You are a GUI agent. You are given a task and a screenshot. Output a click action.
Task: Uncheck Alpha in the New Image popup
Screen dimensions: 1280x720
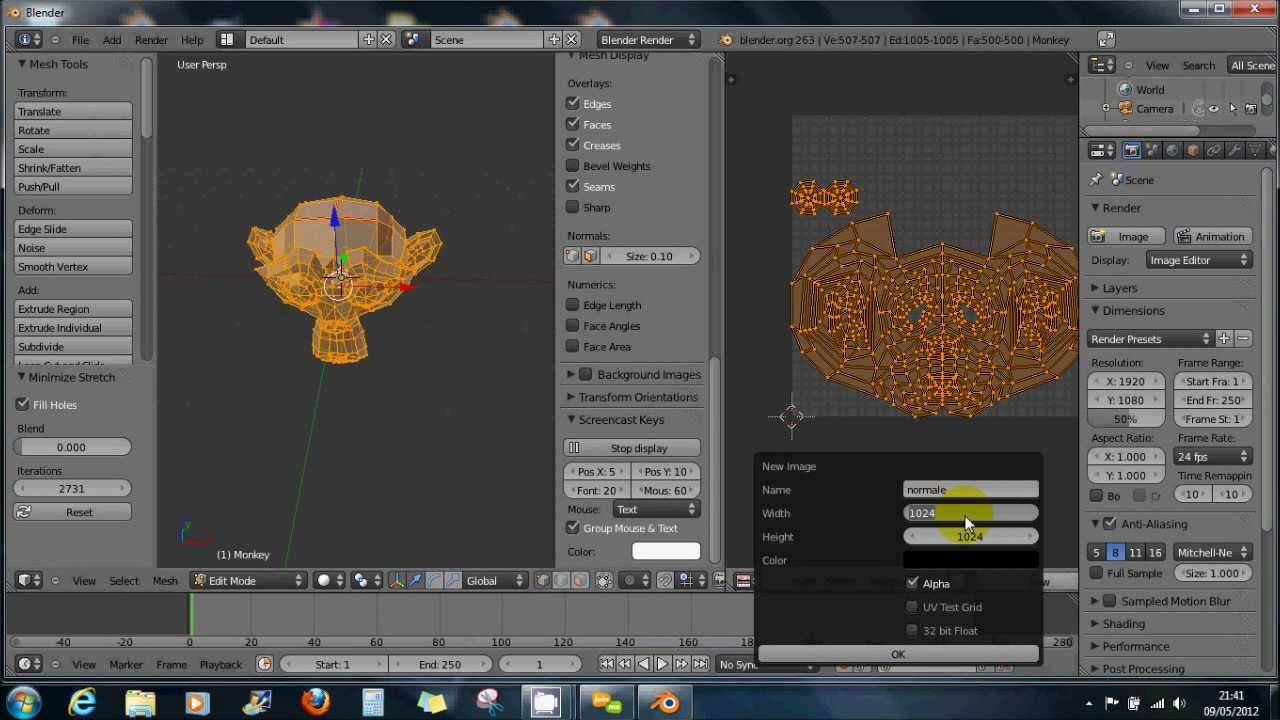tap(912, 583)
